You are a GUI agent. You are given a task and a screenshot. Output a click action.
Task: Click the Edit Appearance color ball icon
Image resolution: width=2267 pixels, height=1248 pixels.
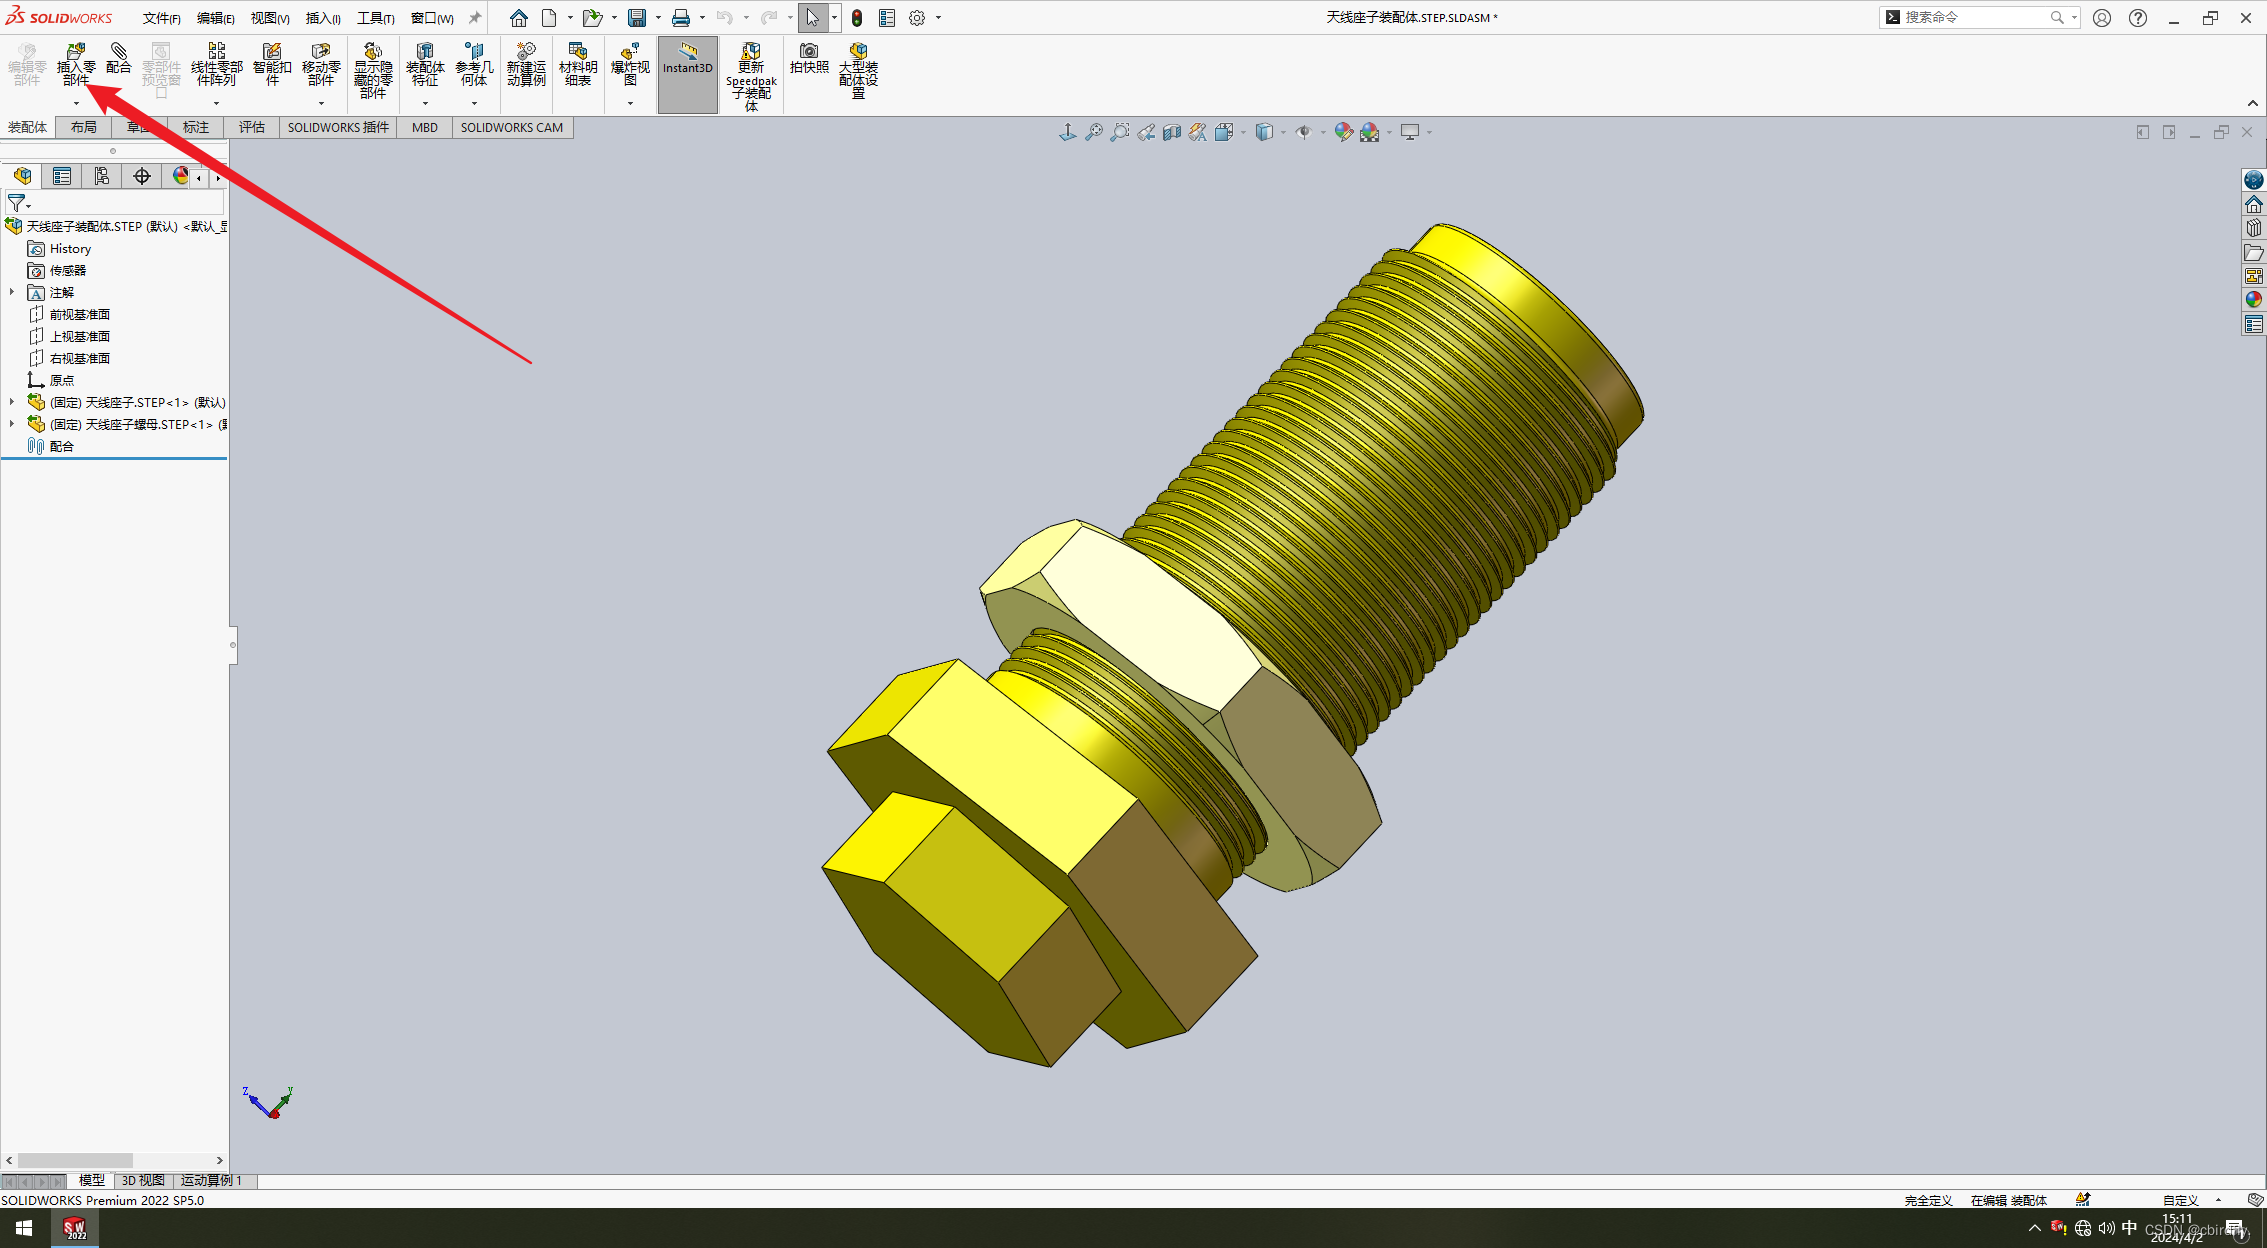pyautogui.click(x=1343, y=132)
